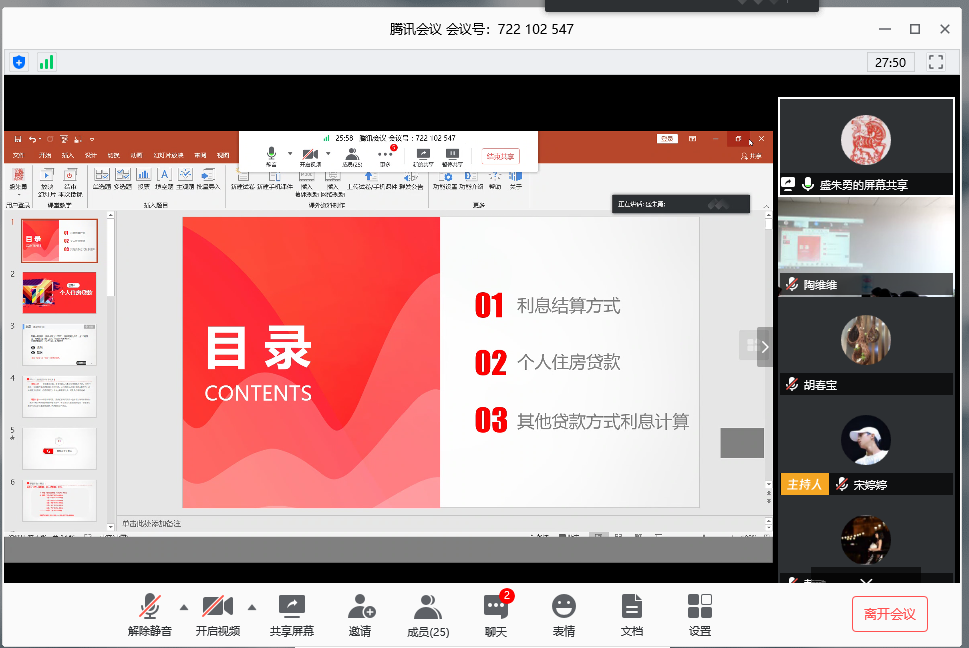Enter fullscreen mode using the top-right icon

click(936, 62)
